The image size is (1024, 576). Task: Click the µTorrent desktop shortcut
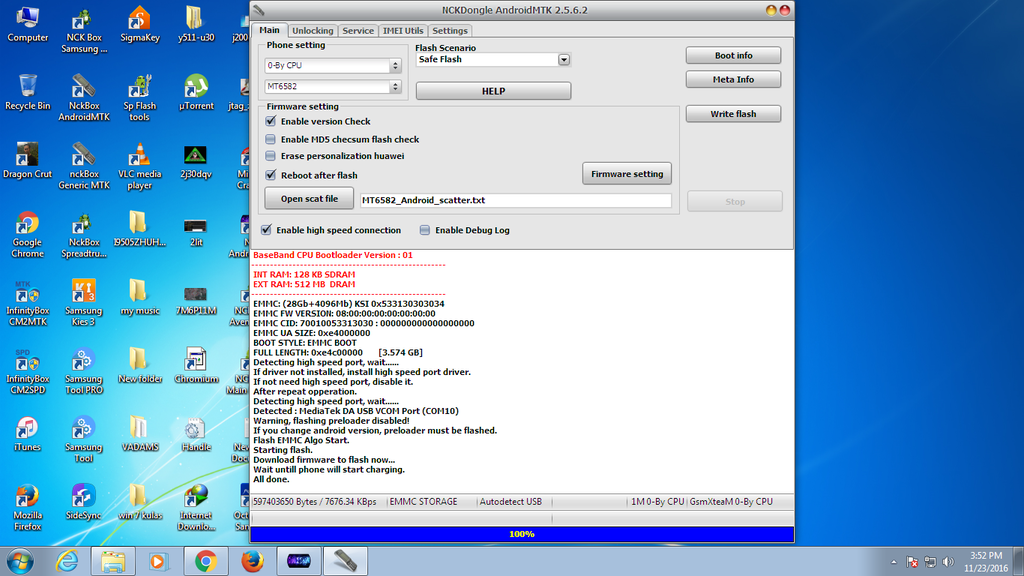pos(196,90)
